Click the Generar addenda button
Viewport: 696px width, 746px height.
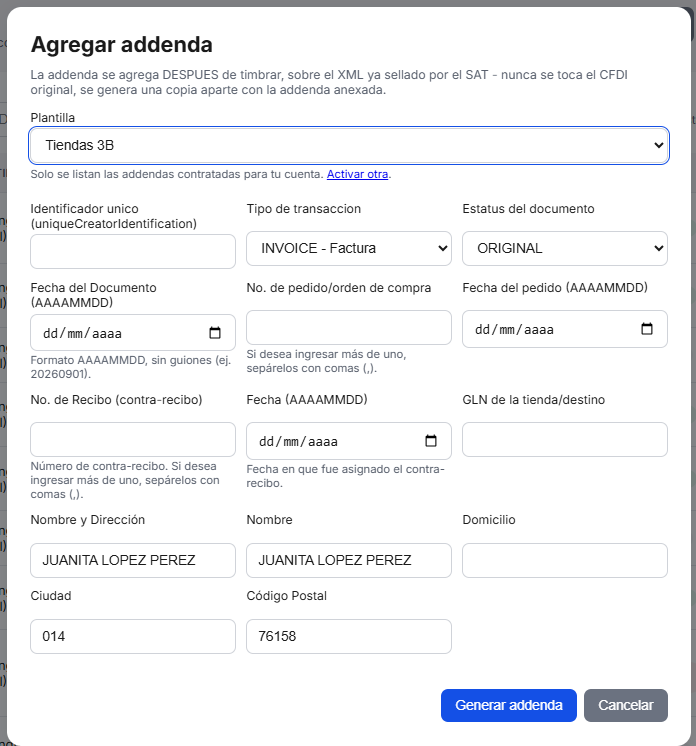point(509,705)
